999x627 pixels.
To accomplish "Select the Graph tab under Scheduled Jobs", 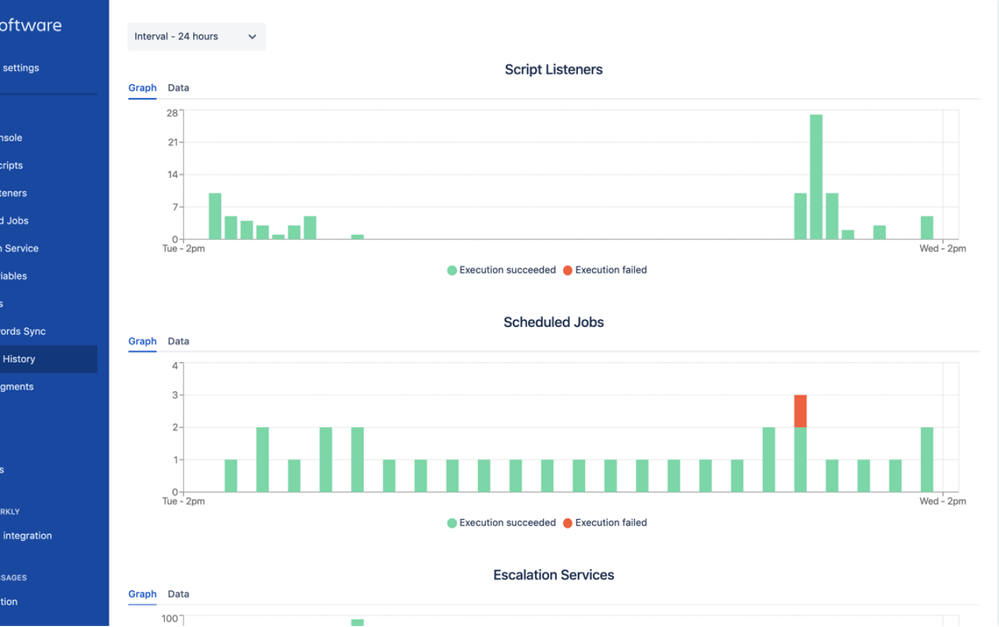I will (142, 341).
